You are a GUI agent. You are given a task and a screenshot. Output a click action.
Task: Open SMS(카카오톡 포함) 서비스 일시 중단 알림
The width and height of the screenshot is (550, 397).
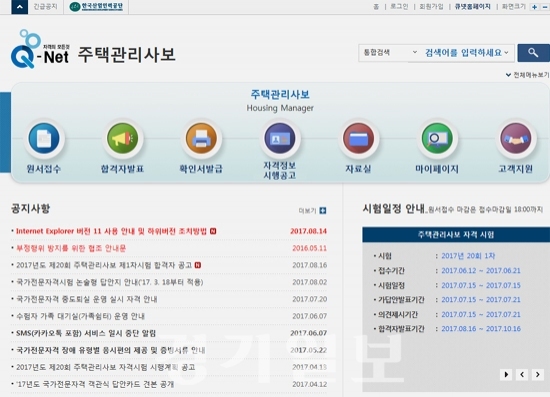coord(86,333)
